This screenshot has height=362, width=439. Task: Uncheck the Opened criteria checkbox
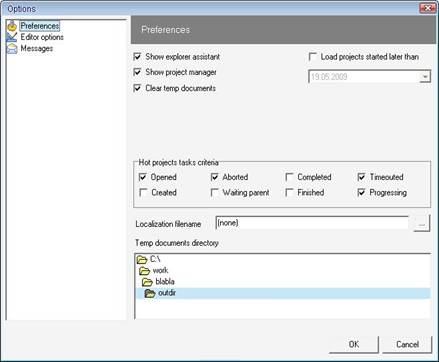tap(143, 177)
